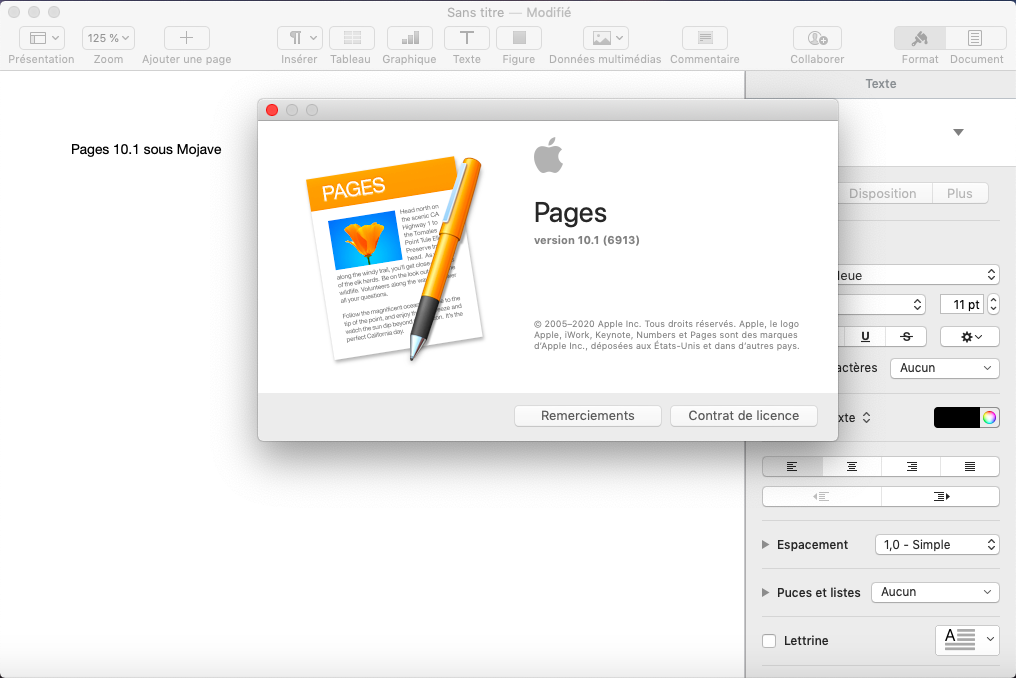Click the Texte inspector header
The image size is (1016, 678).
(881, 84)
